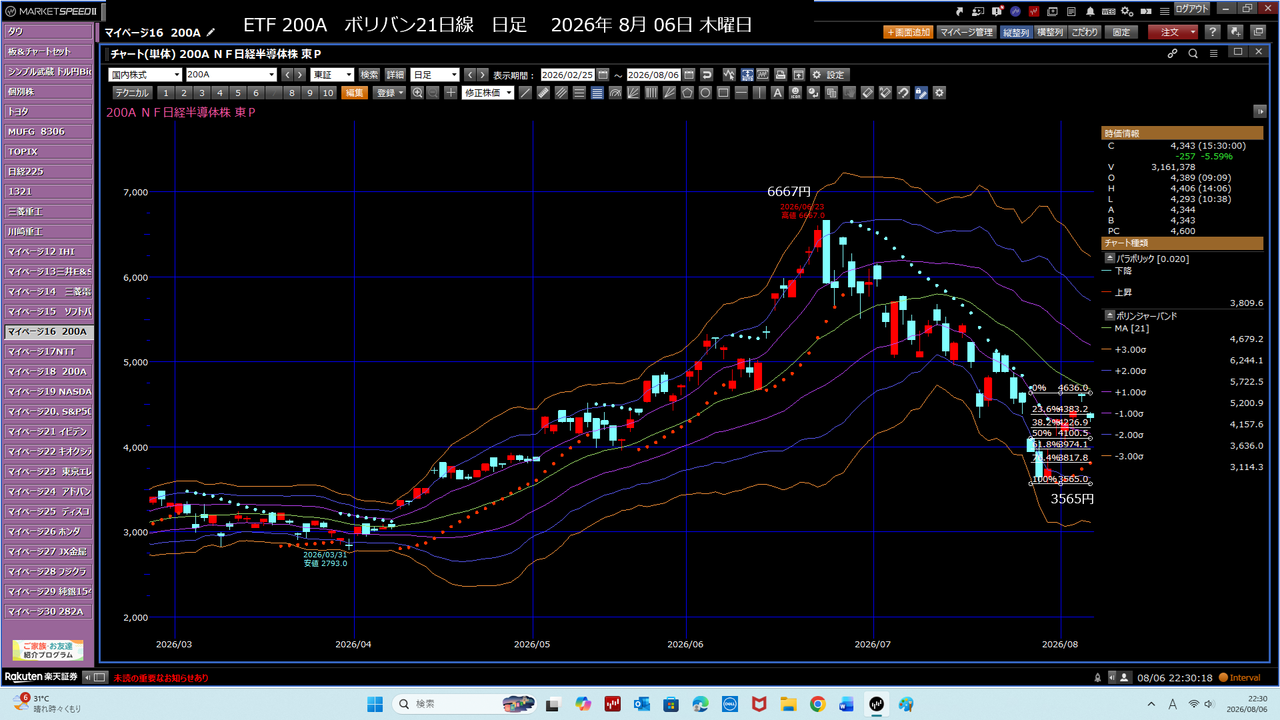Click the ＋画面追加 add screen button

pyautogui.click(x=908, y=32)
